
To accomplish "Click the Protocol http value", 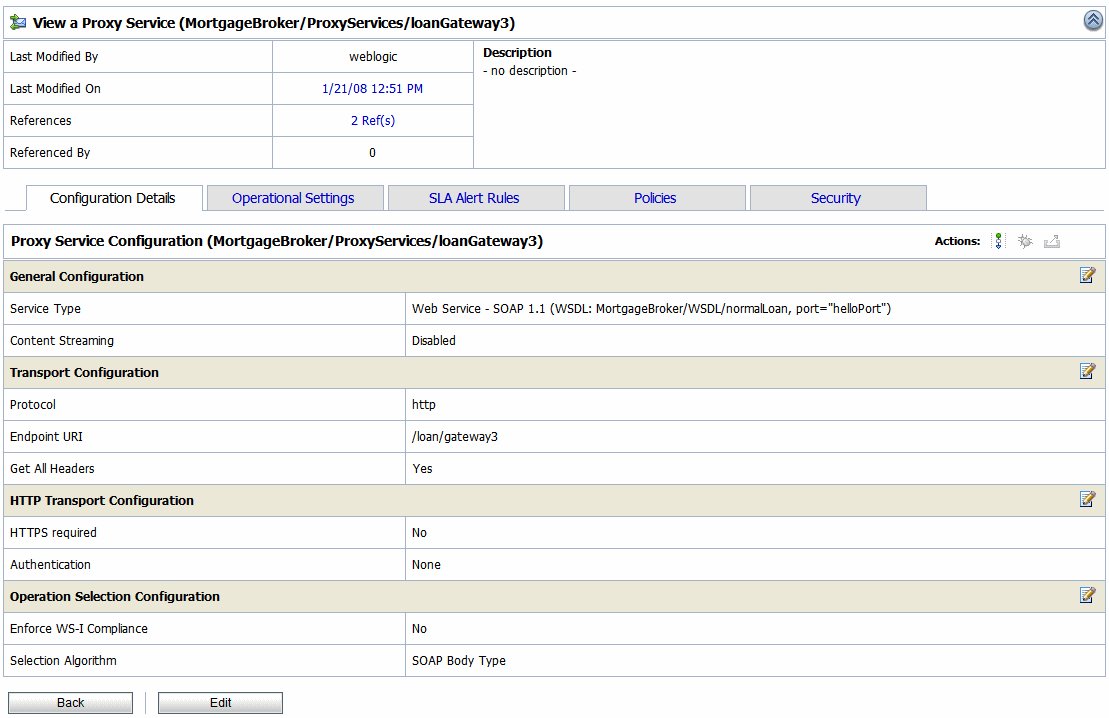I will click(x=424, y=405).
